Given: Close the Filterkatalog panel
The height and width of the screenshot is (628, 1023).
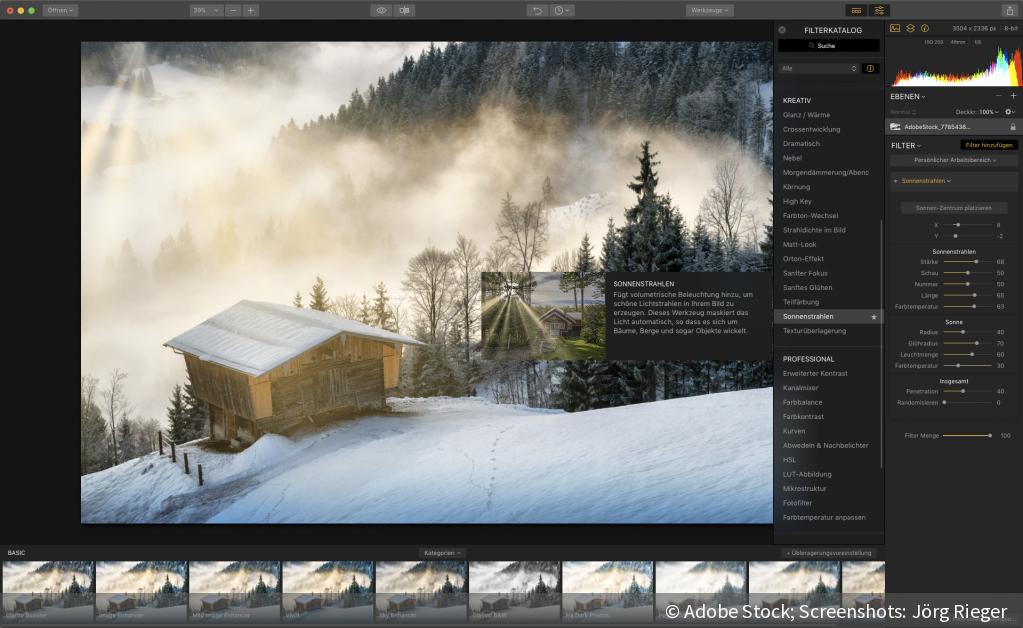Looking at the screenshot, I should [x=782, y=30].
